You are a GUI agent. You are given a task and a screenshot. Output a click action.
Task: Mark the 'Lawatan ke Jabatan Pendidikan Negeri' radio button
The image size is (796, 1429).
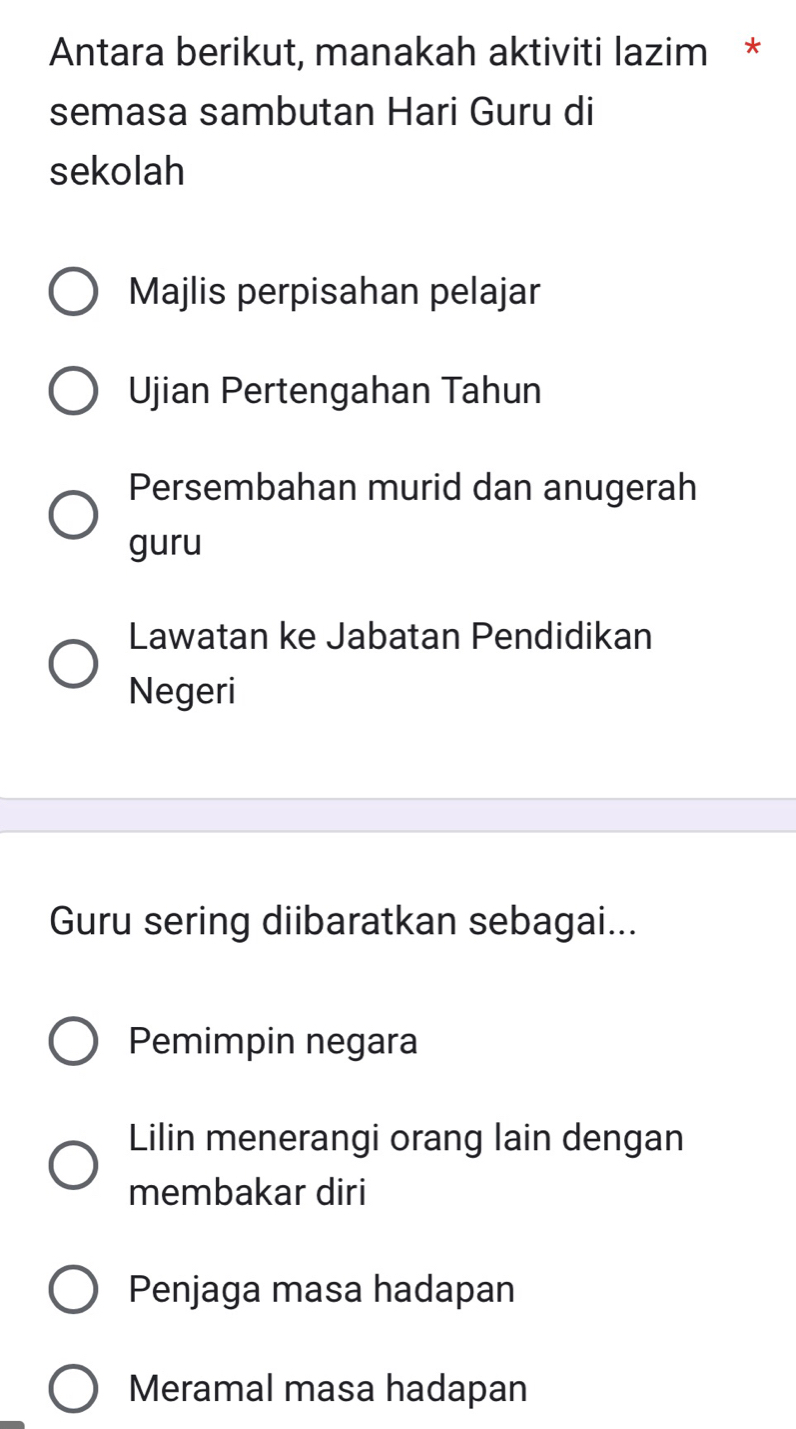[74, 663]
